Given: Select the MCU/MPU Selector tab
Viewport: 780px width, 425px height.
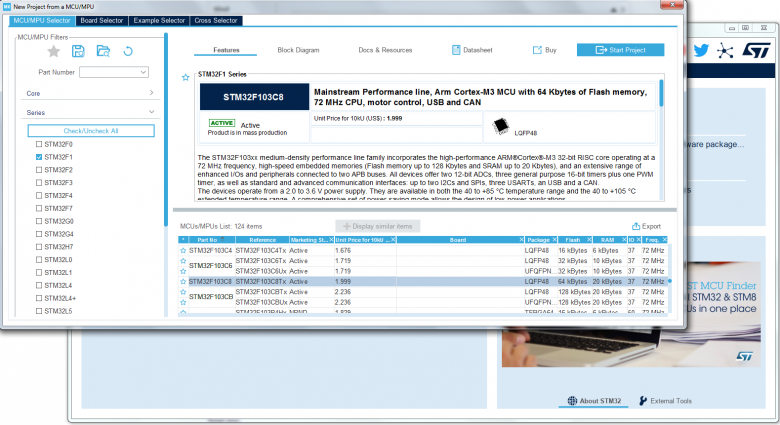Looking at the screenshot, I should 42,20.
